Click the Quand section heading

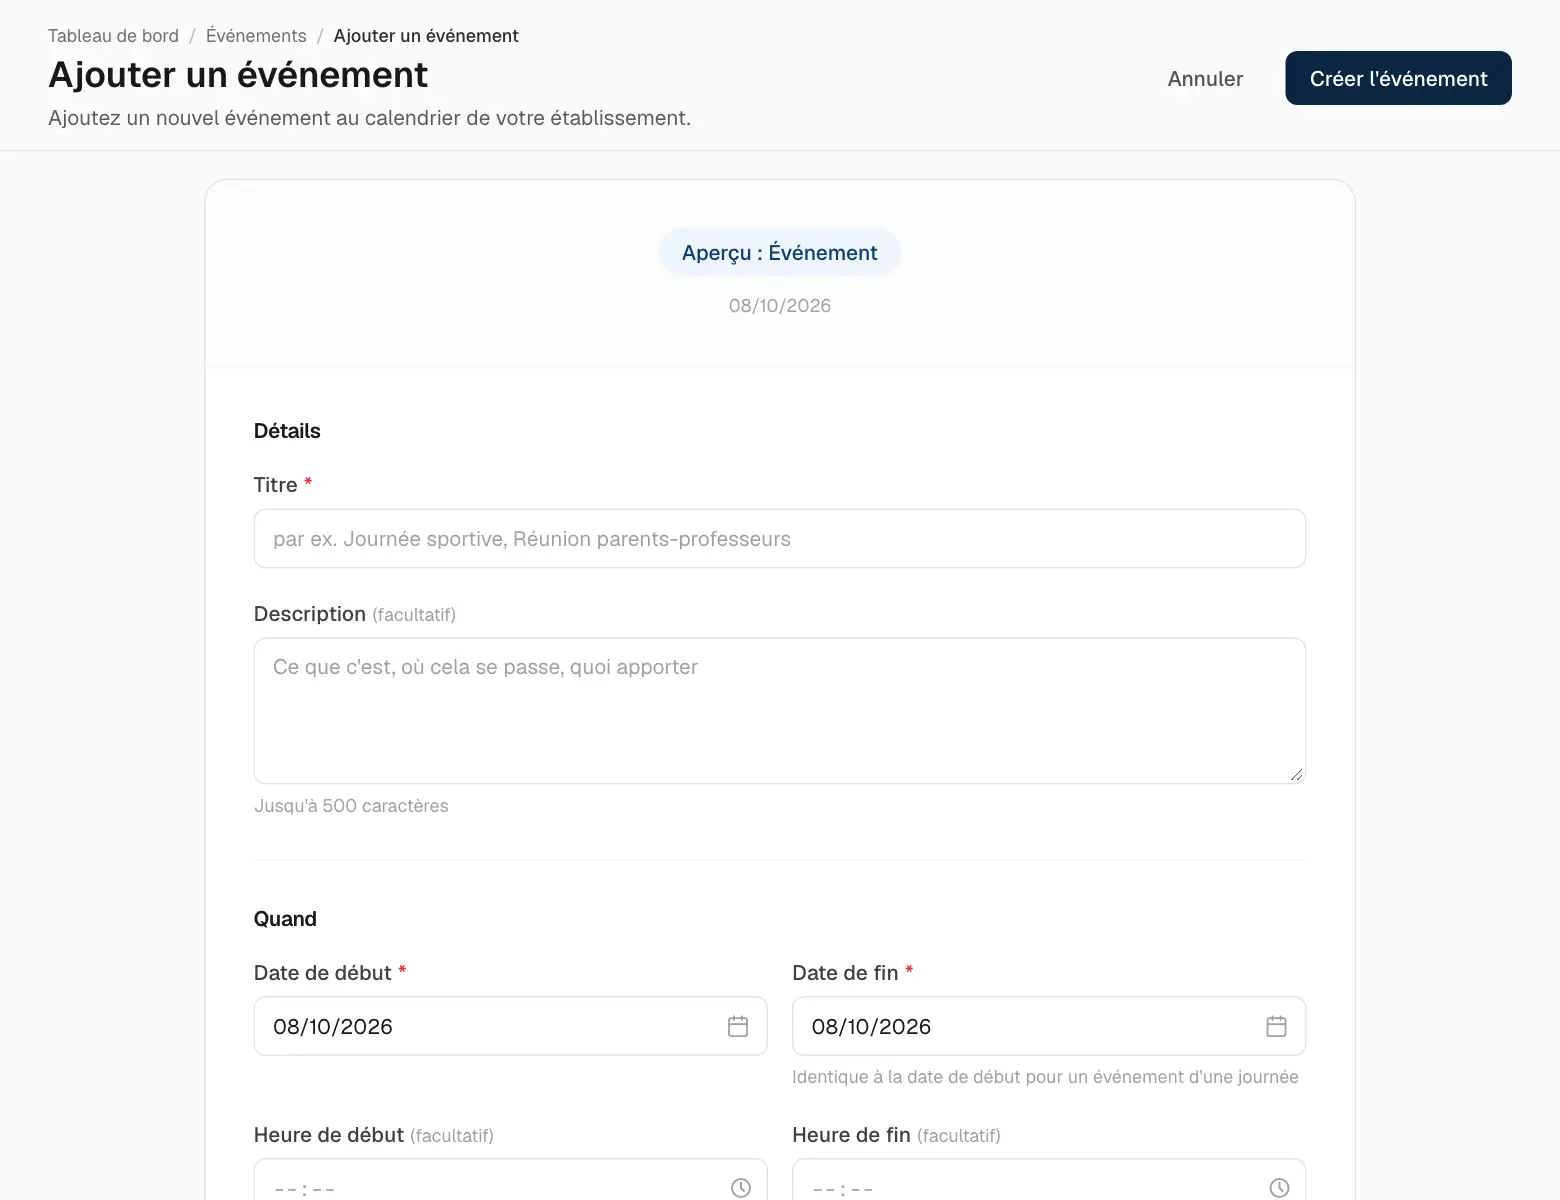tap(285, 919)
